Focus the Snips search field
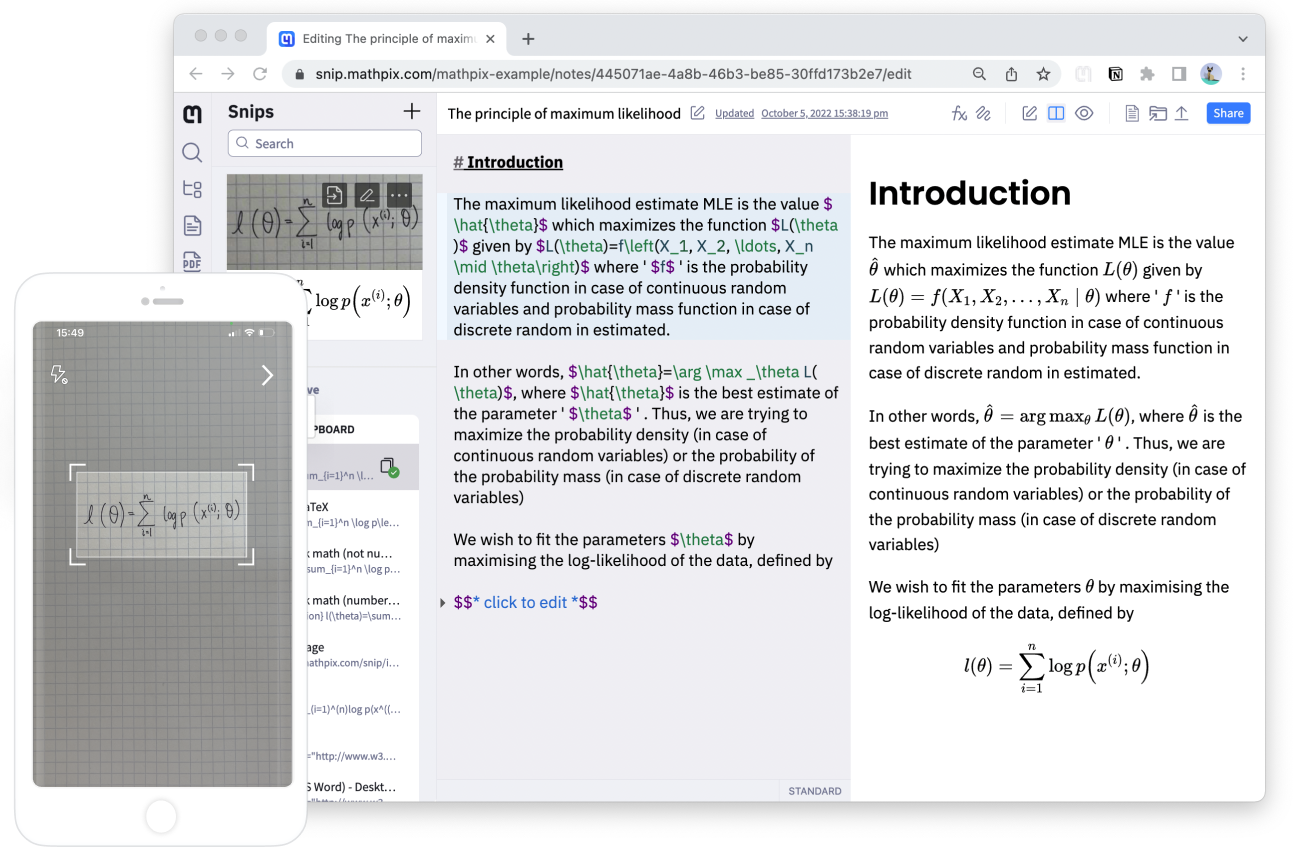Screen dimensions: 1298x858 coord(325,143)
